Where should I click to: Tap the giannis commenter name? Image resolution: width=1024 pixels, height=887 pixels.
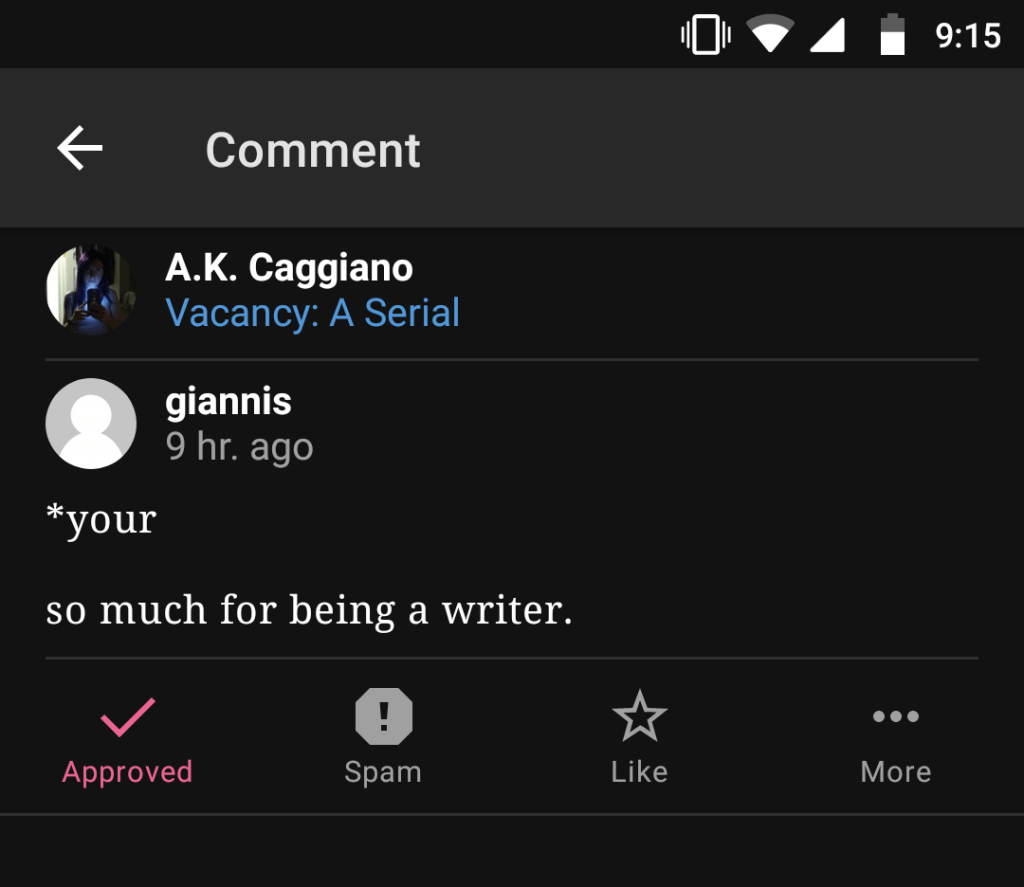coord(228,402)
